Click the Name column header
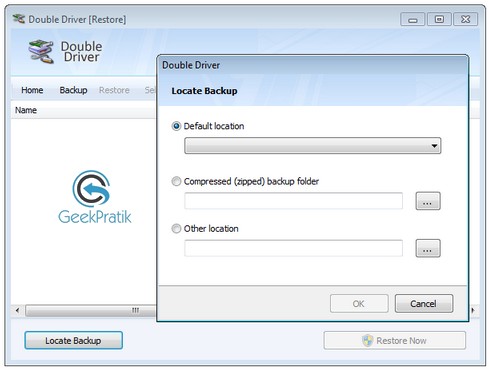The height and width of the screenshot is (370, 489). [x=83, y=110]
